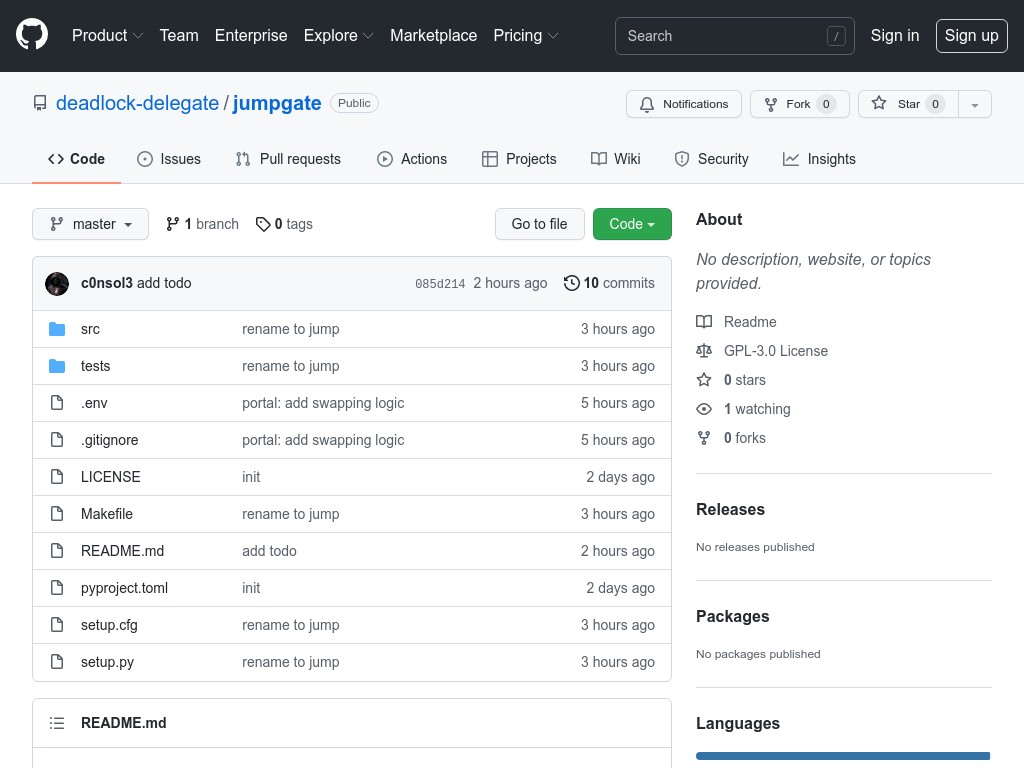The image size is (1024, 768).
Task: Focus the Search input field
Action: [735, 36]
